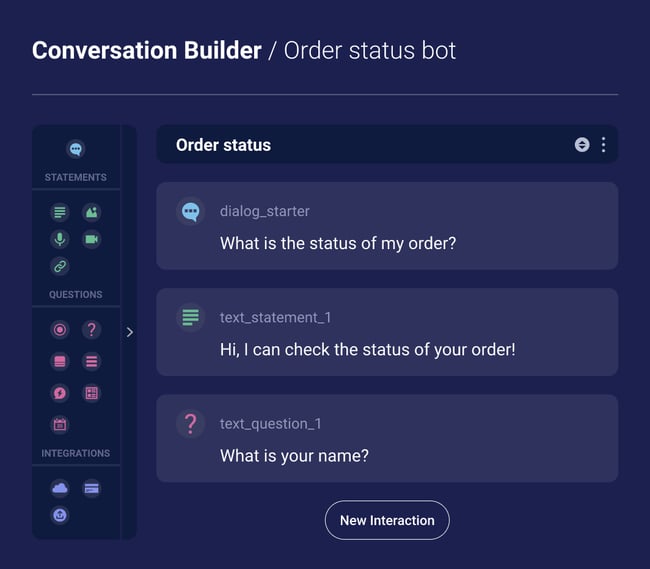Image resolution: width=650 pixels, height=569 pixels.
Task: Expand the sidebar using the chevron arrow
Action: click(x=129, y=332)
